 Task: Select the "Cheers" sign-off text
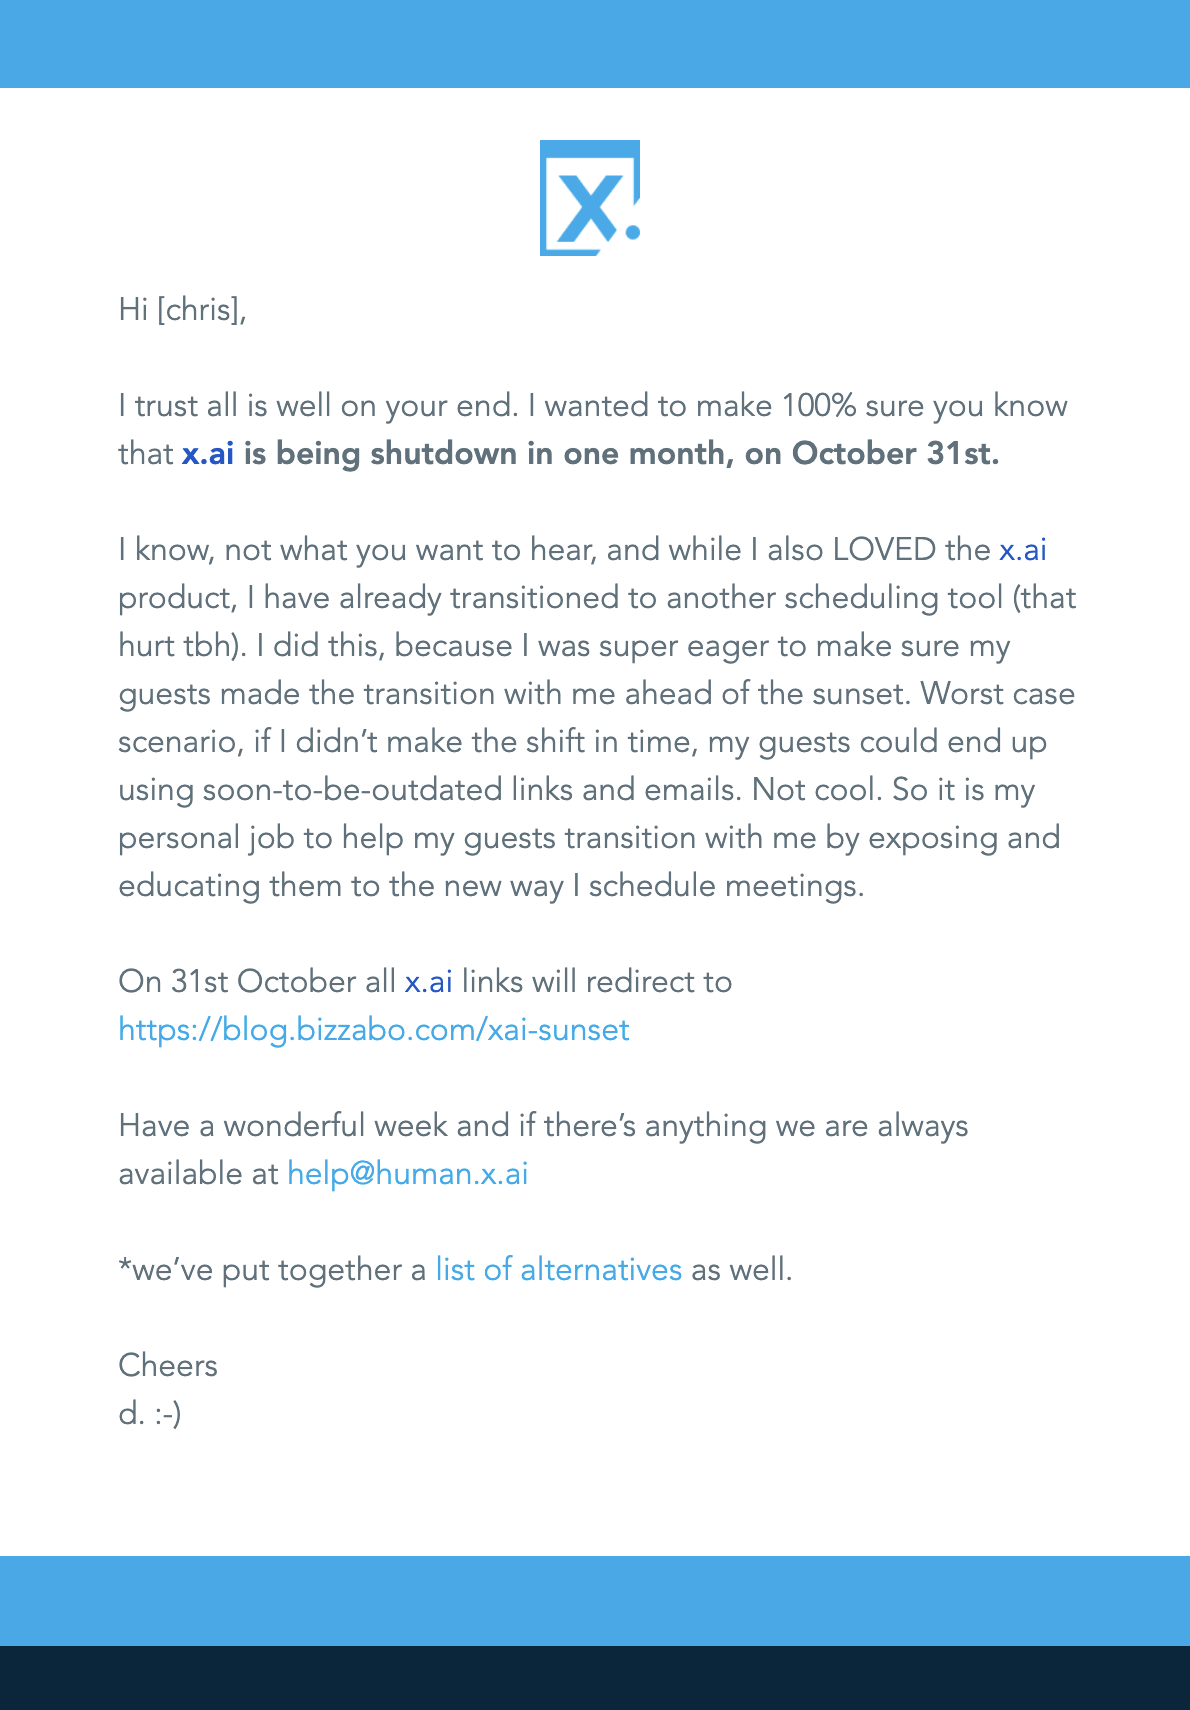point(168,1366)
